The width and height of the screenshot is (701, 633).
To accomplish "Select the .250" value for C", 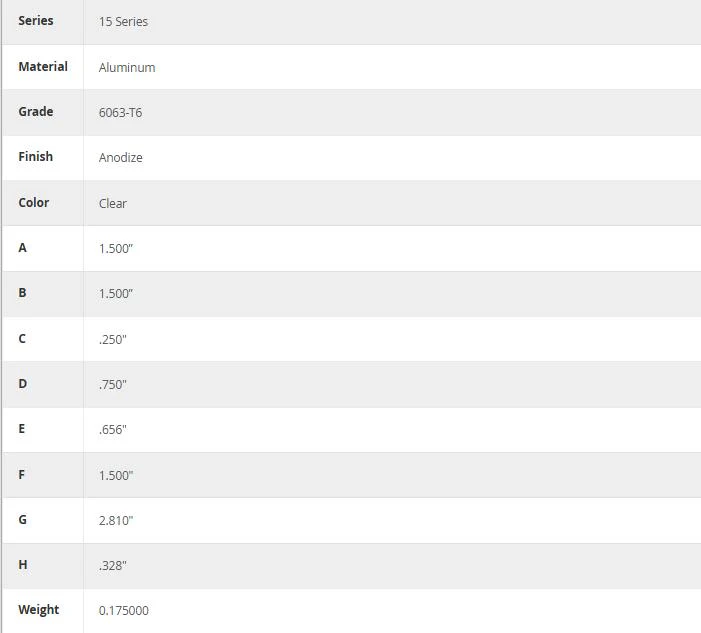I will coord(113,339).
